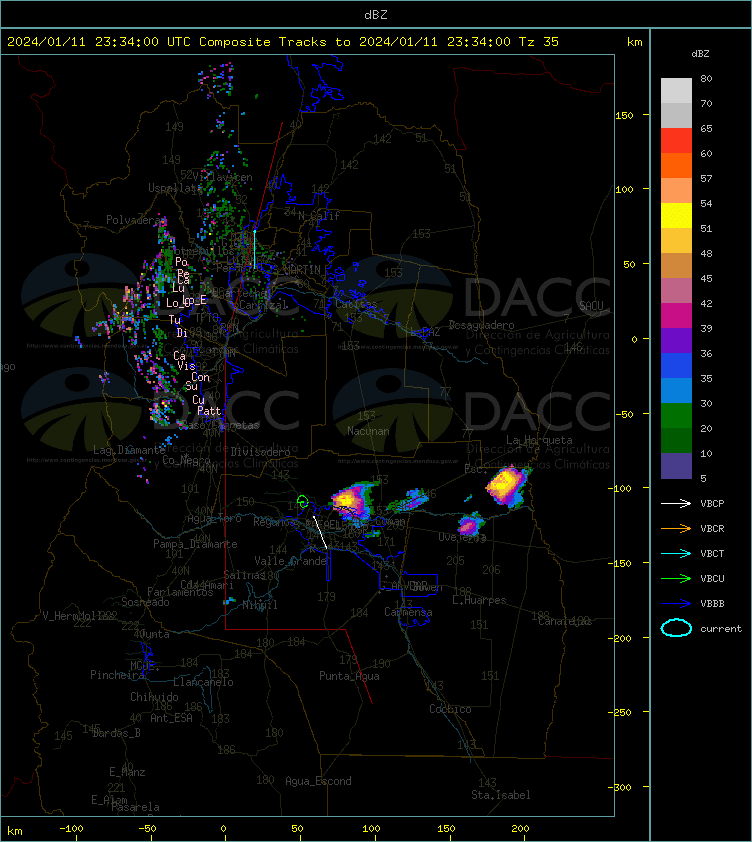The width and height of the screenshot is (752, 842).
Task: Click the Canalejas place label
Action: click(x=565, y=621)
